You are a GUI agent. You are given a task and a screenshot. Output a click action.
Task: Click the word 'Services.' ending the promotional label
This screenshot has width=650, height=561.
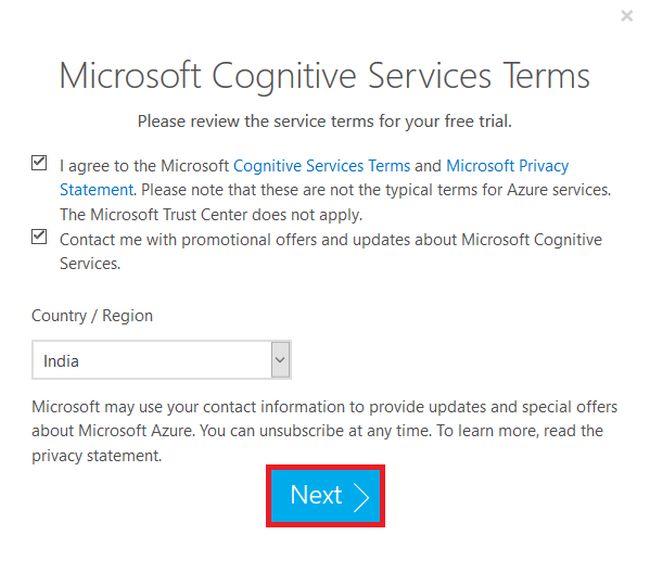click(90, 264)
